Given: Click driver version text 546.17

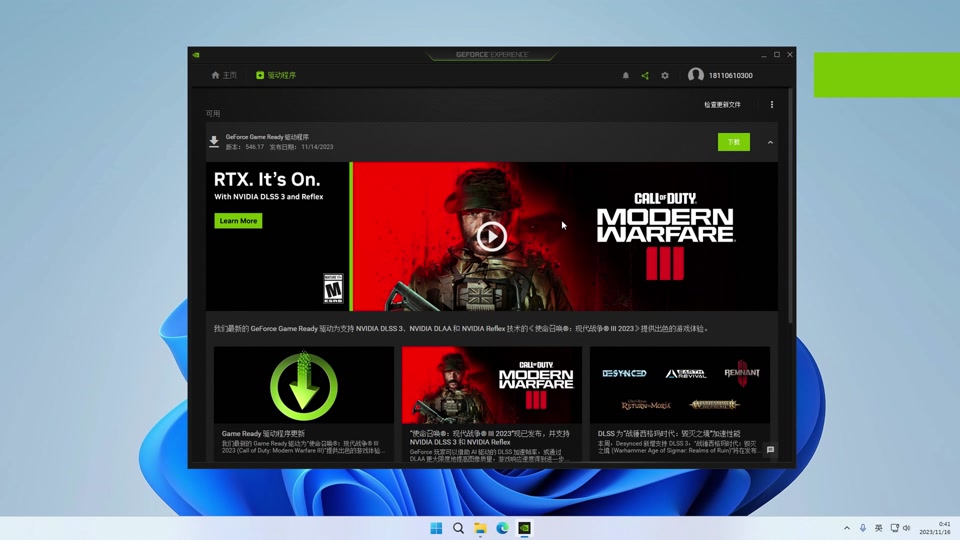Looking at the screenshot, I should pyautogui.click(x=255, y=147).
